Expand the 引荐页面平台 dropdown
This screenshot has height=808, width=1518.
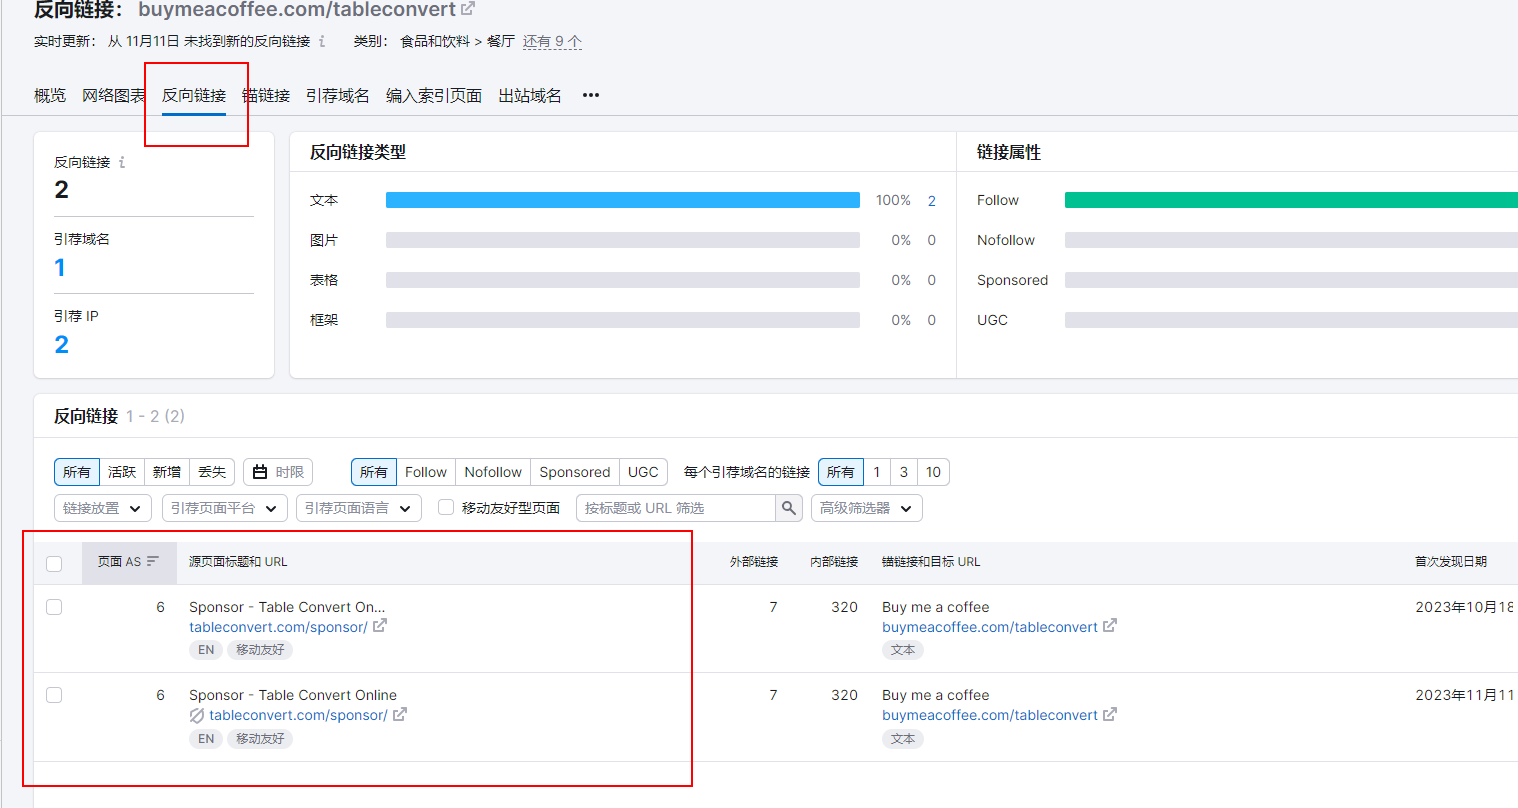coord(224,508)
